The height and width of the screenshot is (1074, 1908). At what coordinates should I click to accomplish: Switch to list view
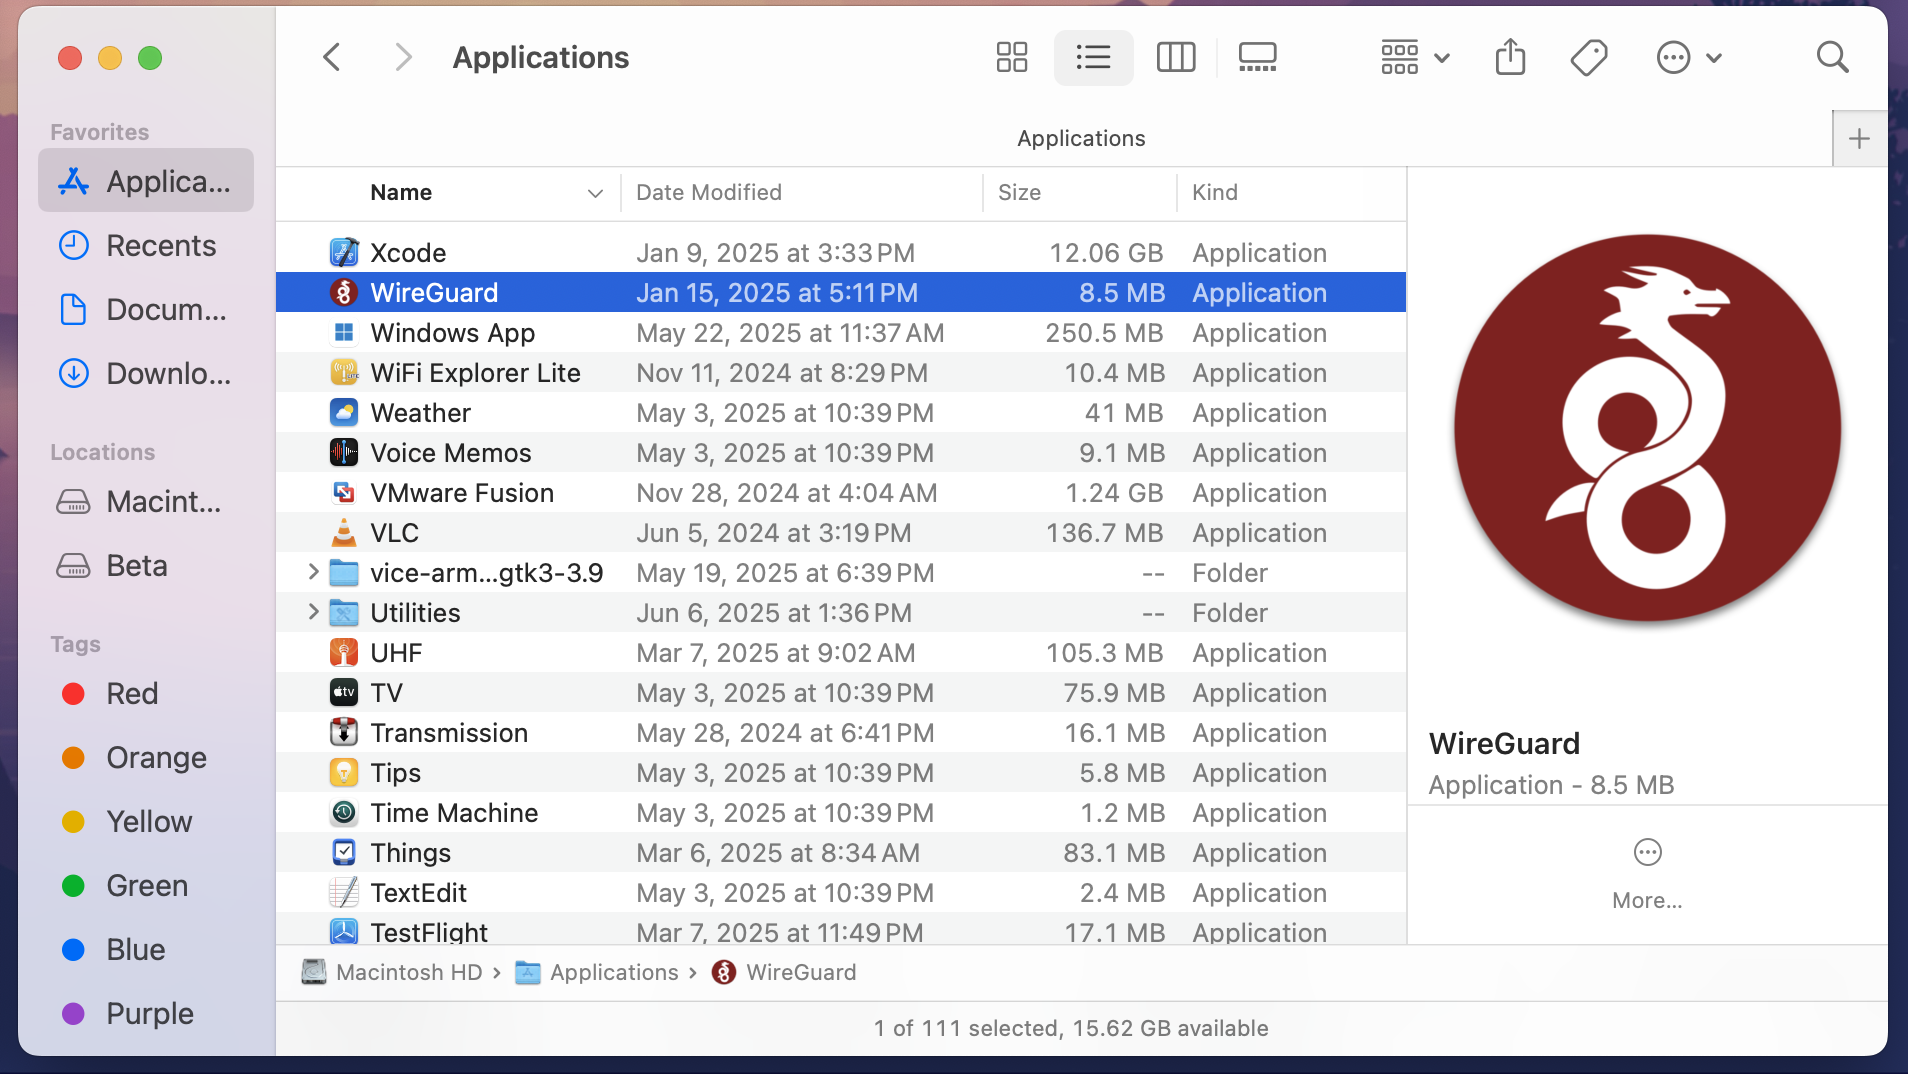click(x=1093, y=57)
